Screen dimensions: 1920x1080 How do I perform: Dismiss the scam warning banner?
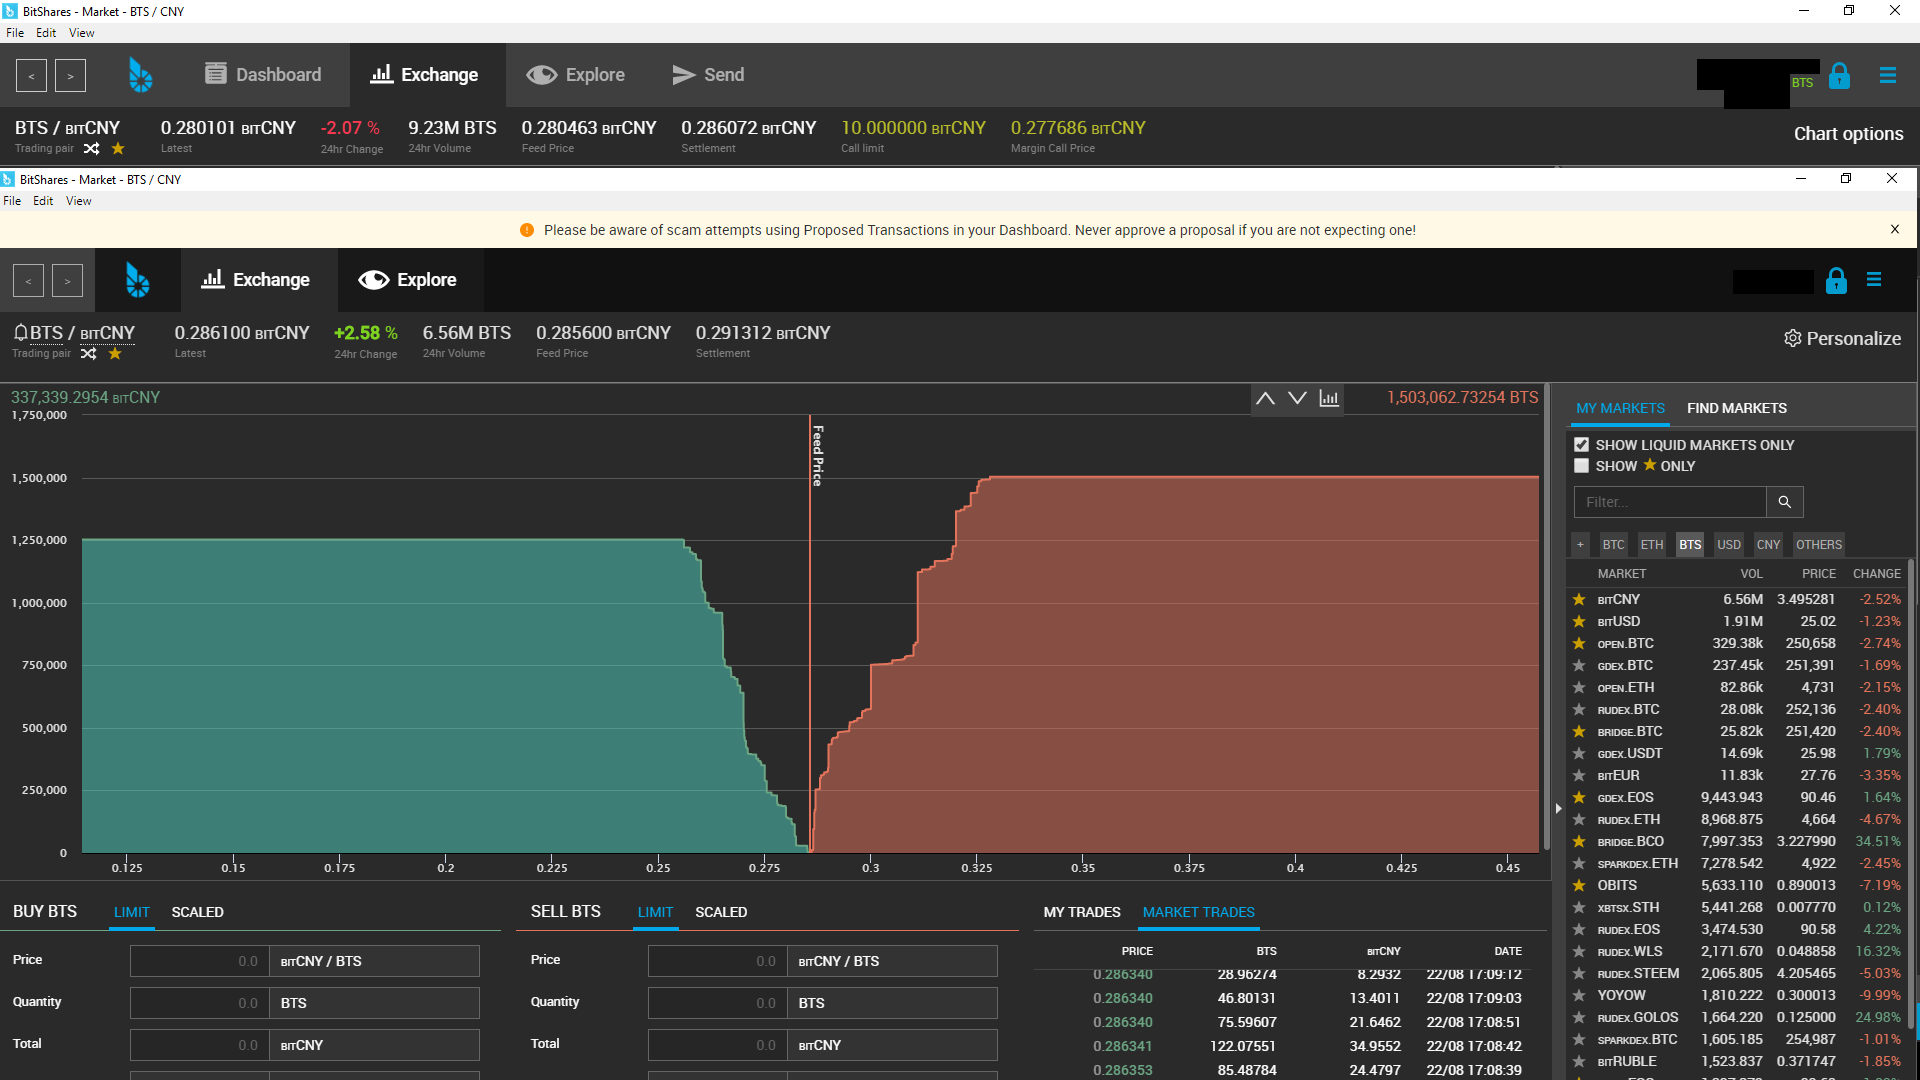point(1894,229)
